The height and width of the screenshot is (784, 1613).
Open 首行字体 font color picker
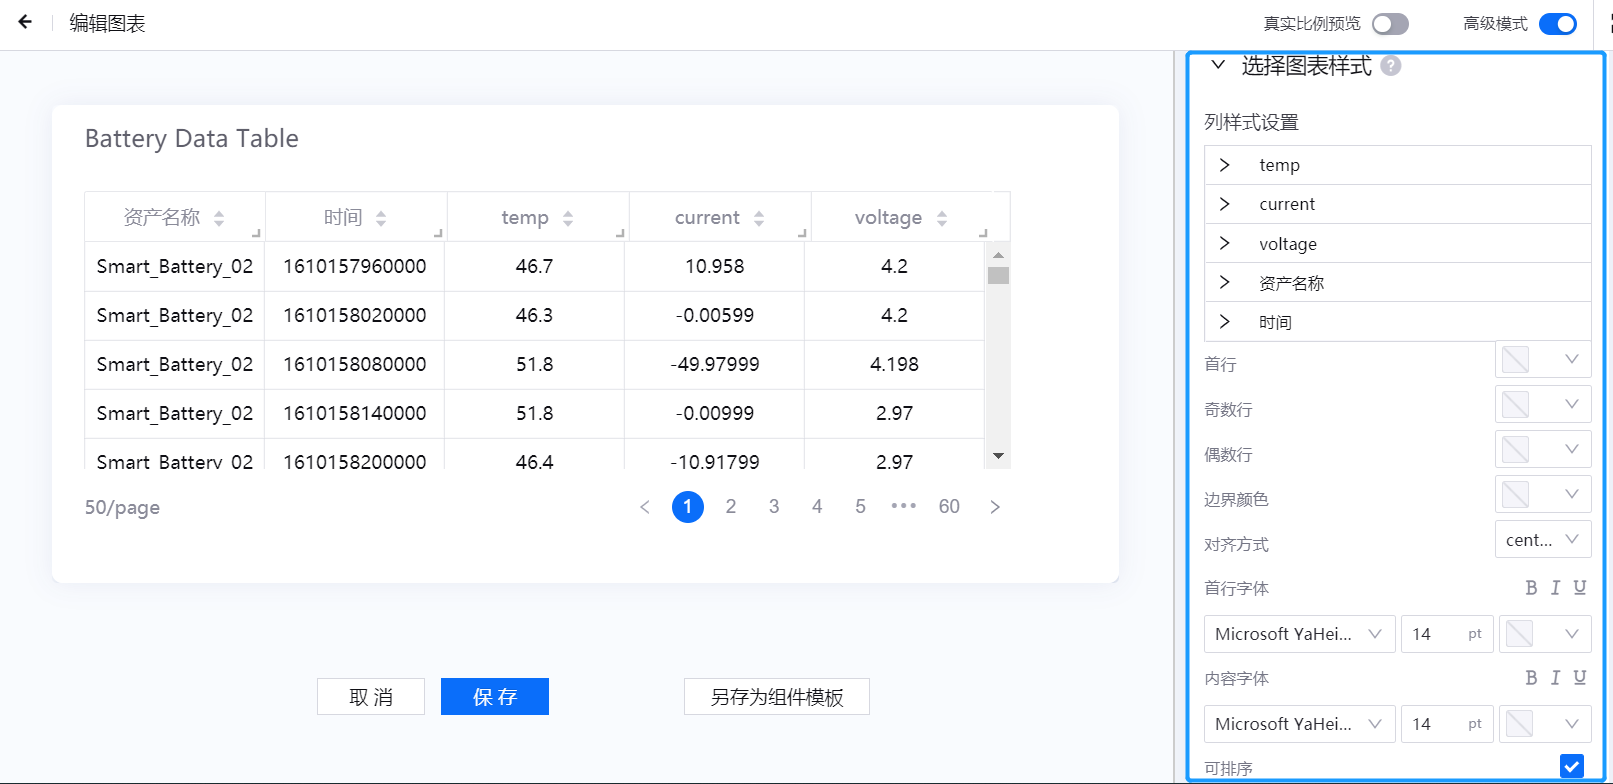(1545, 634)
